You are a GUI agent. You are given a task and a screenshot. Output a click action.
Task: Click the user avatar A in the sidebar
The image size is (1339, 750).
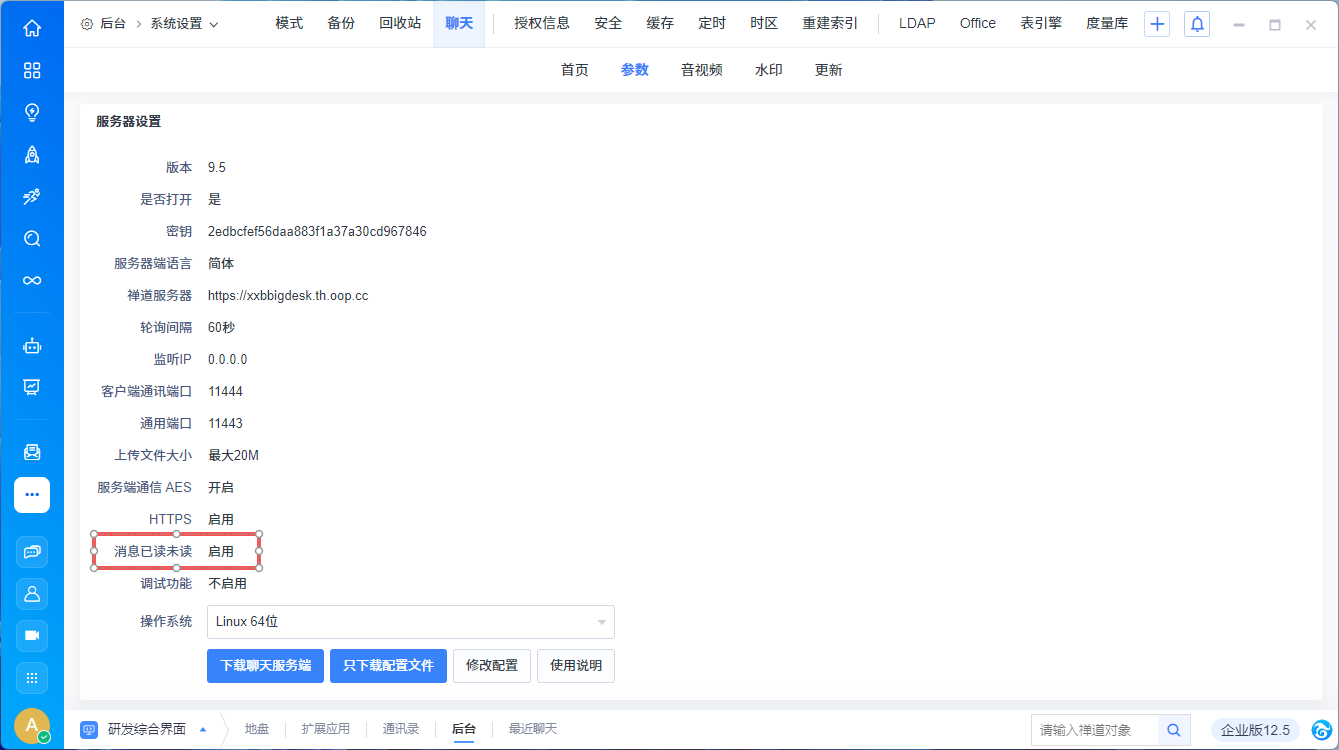click(32, 725)
